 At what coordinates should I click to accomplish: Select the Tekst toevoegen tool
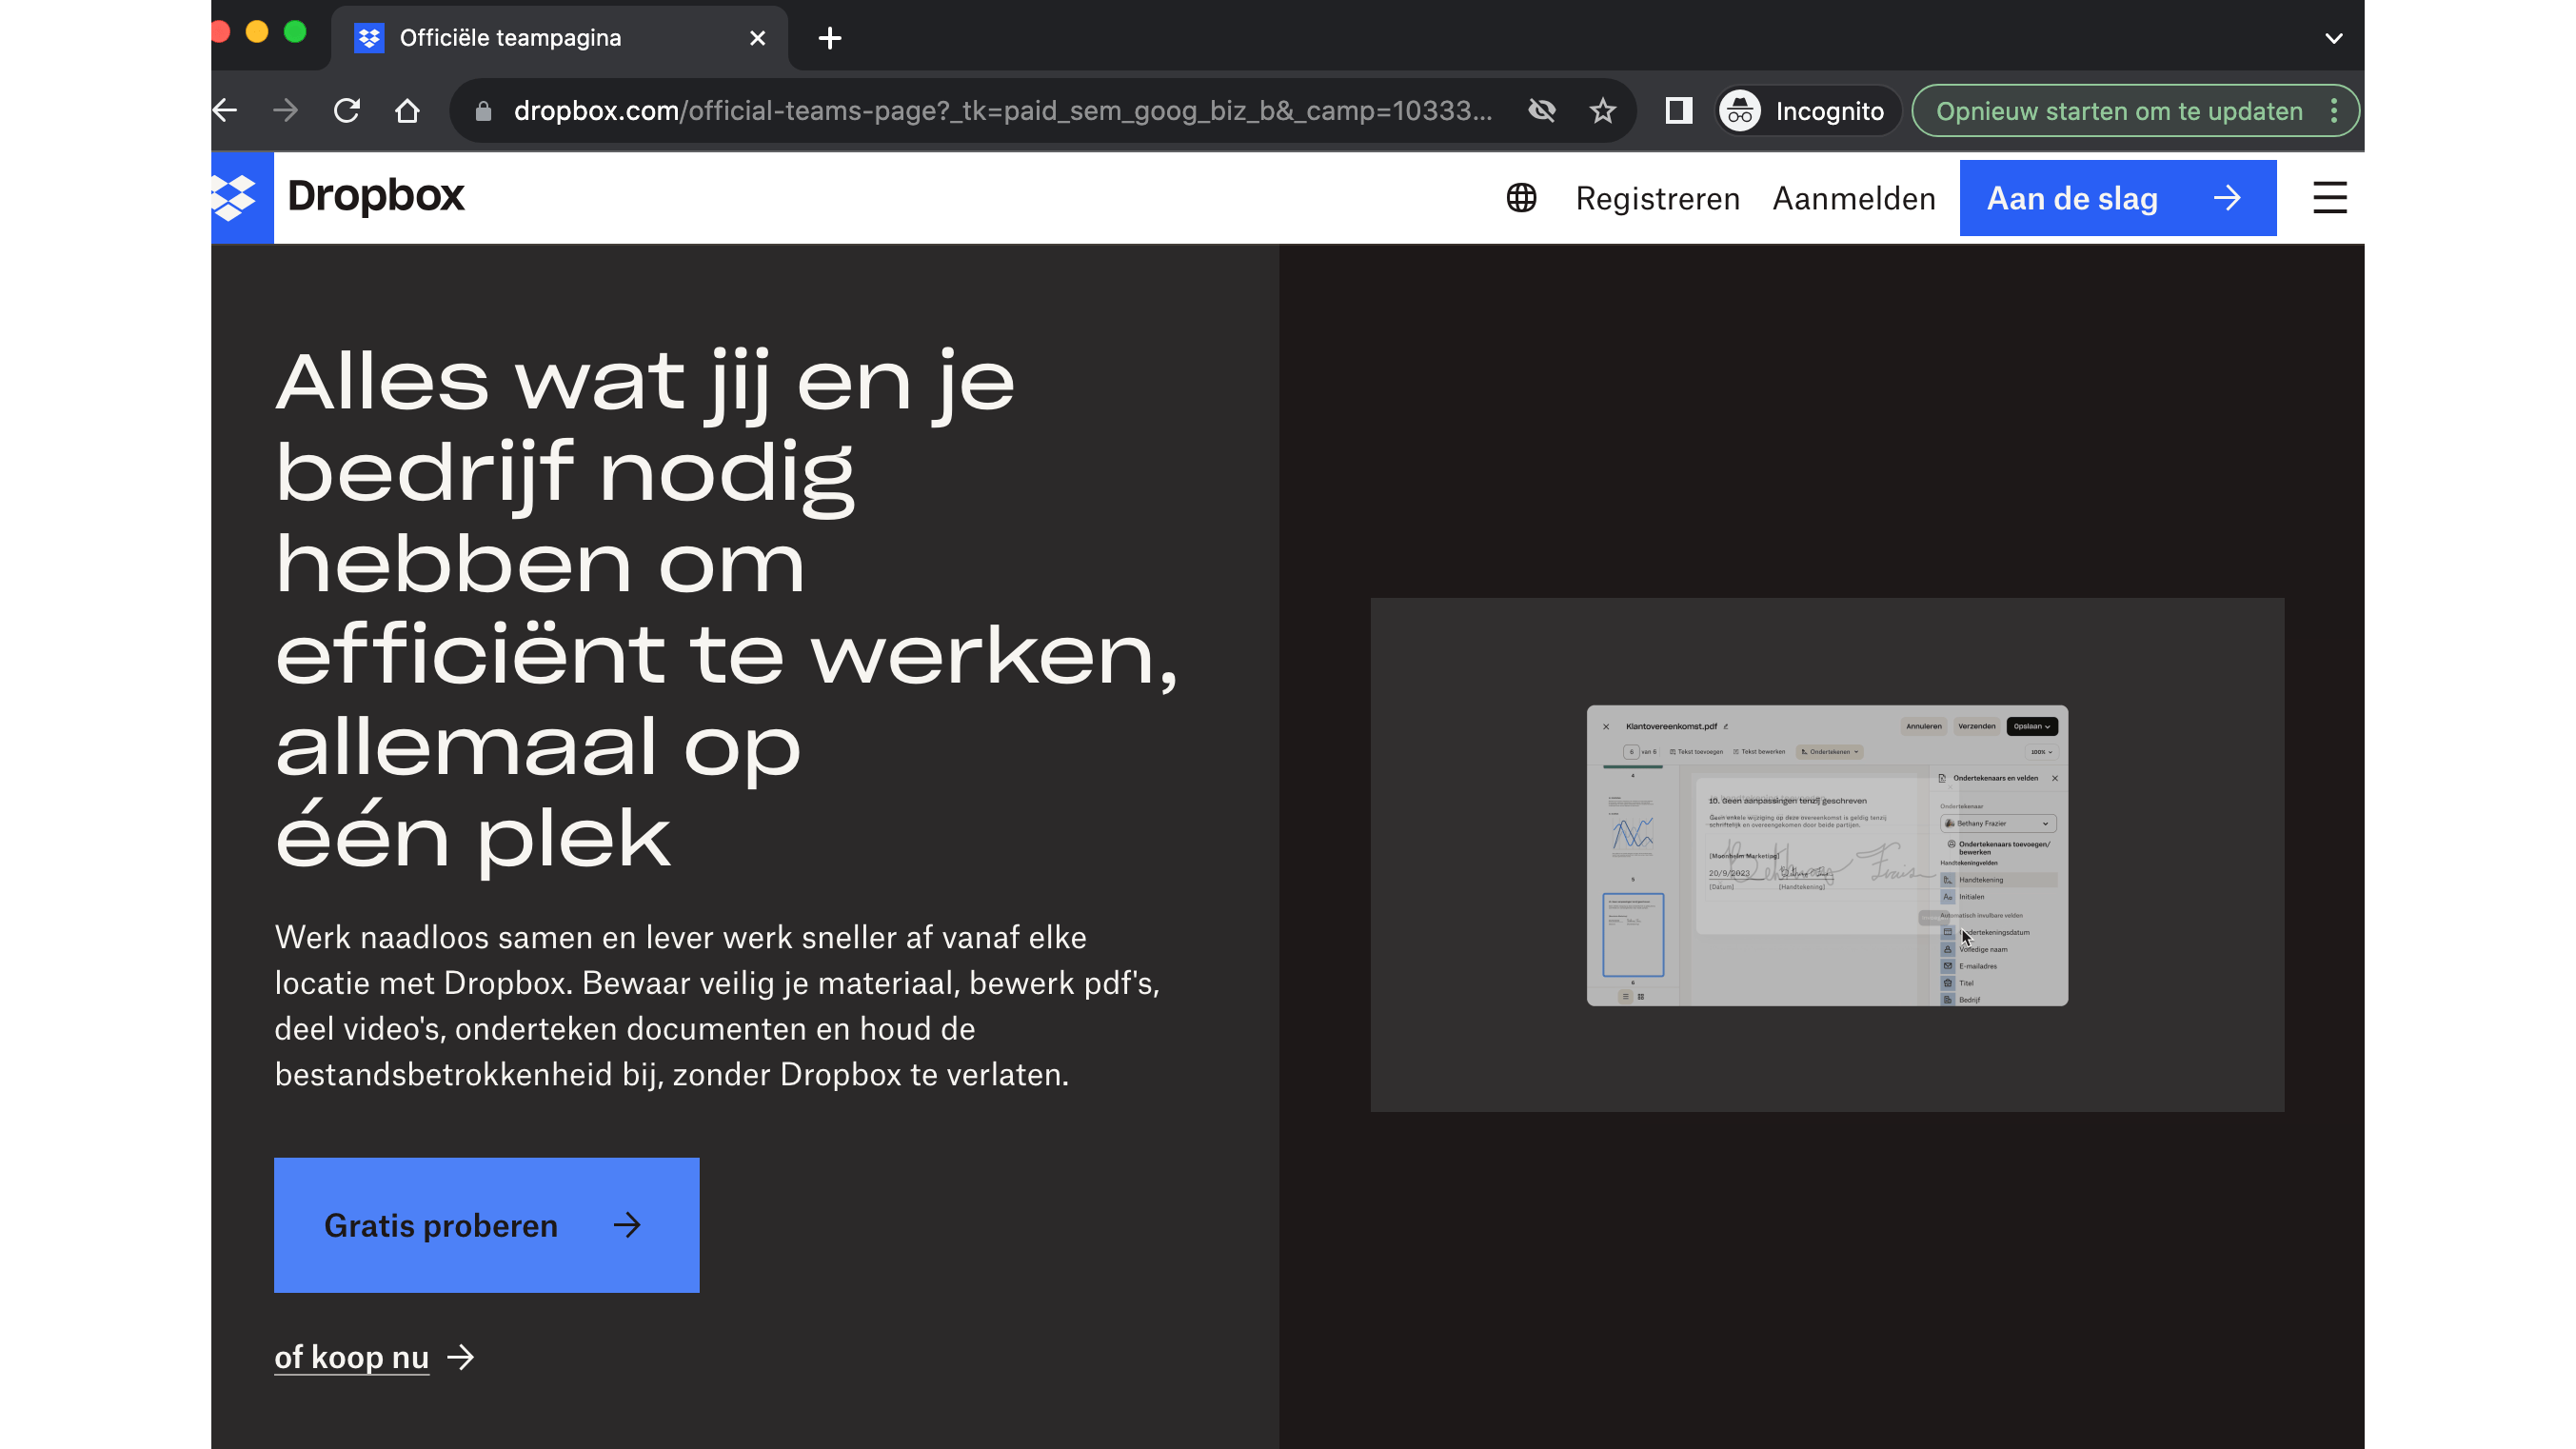[x=1697, y=752]
